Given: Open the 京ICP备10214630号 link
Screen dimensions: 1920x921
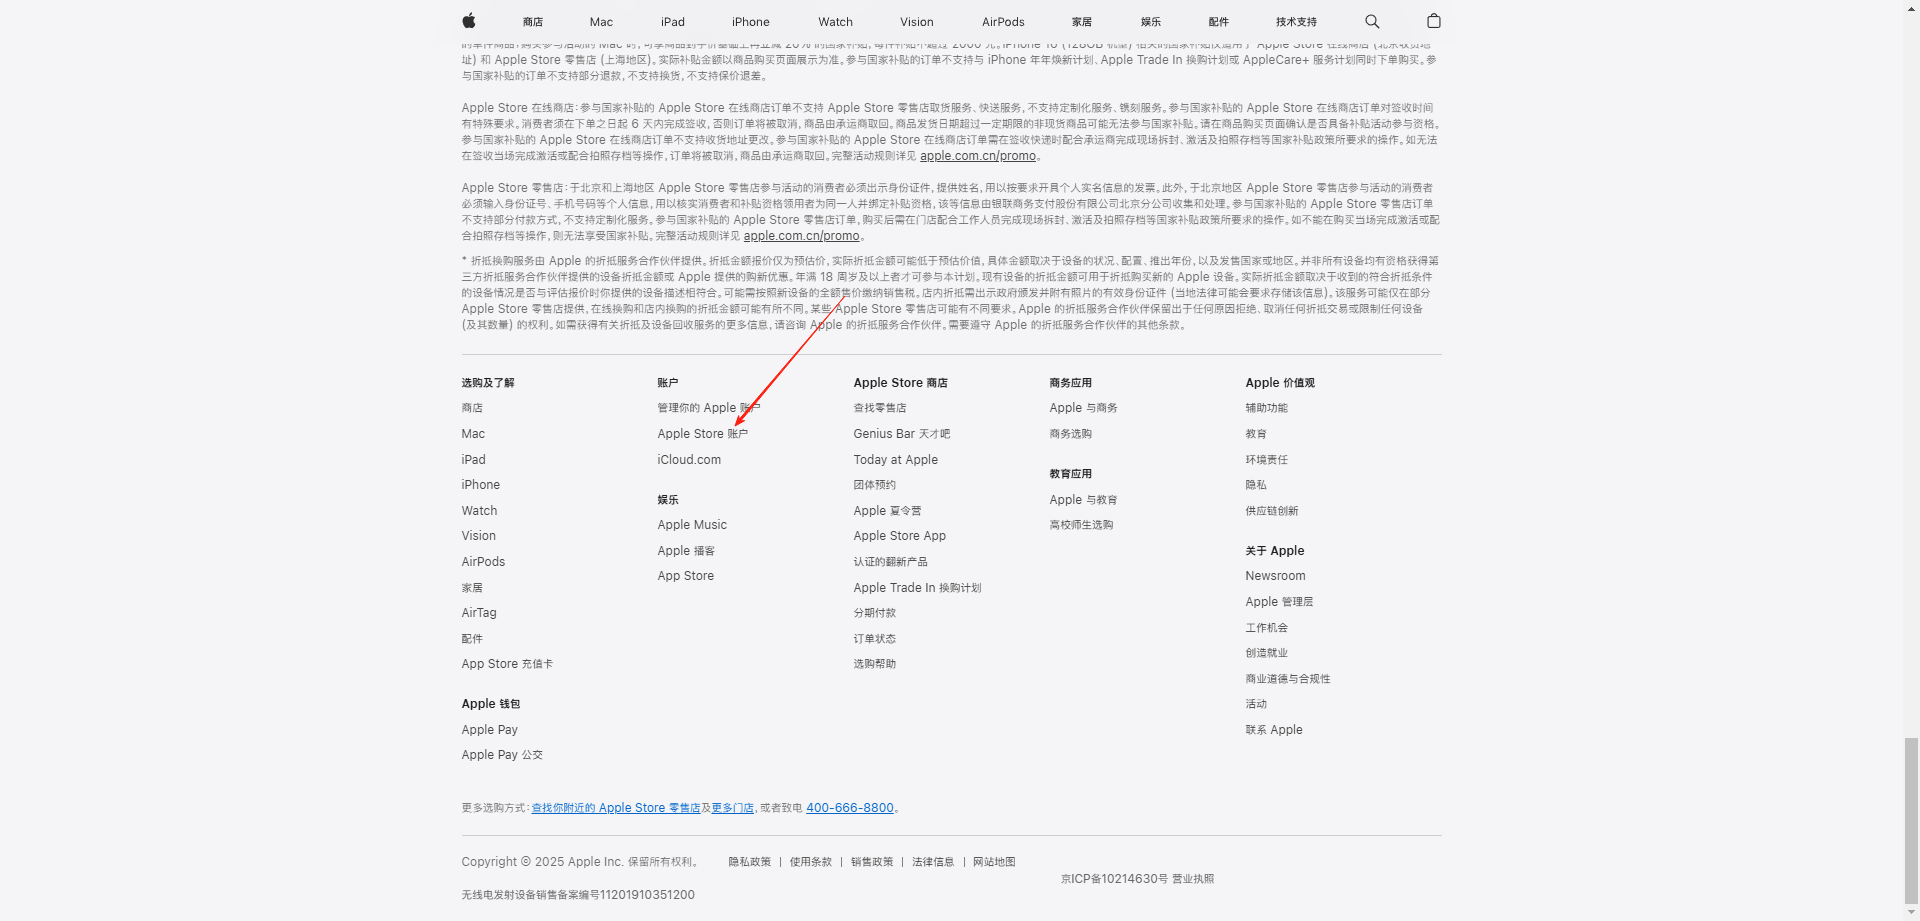Looking at the screenshot, I should tap(1114, 879).
